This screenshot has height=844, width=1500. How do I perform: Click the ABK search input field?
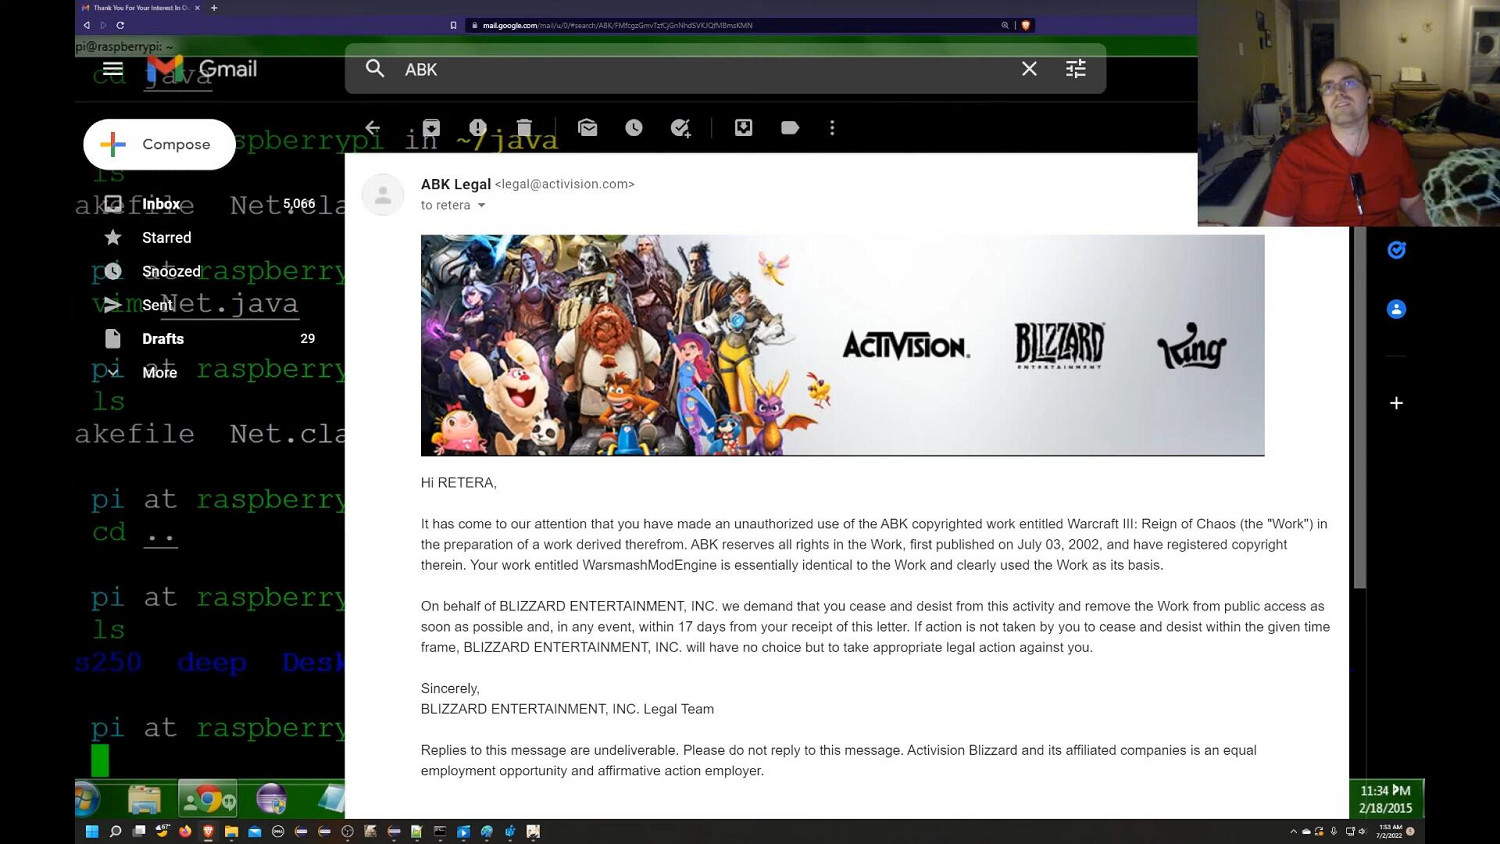click(700, 69)
